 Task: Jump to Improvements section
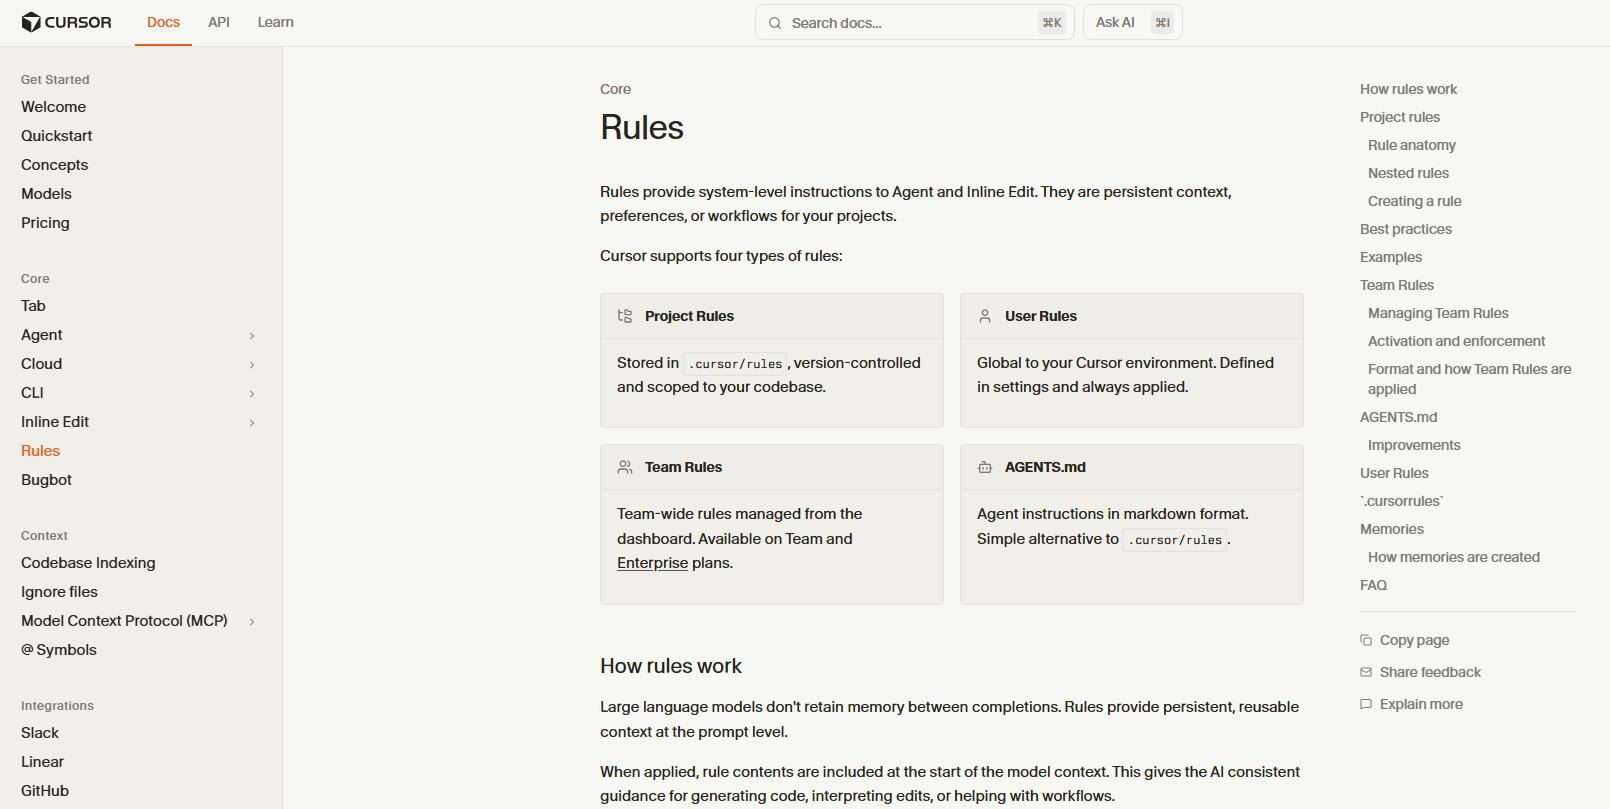coord(1414,445)
